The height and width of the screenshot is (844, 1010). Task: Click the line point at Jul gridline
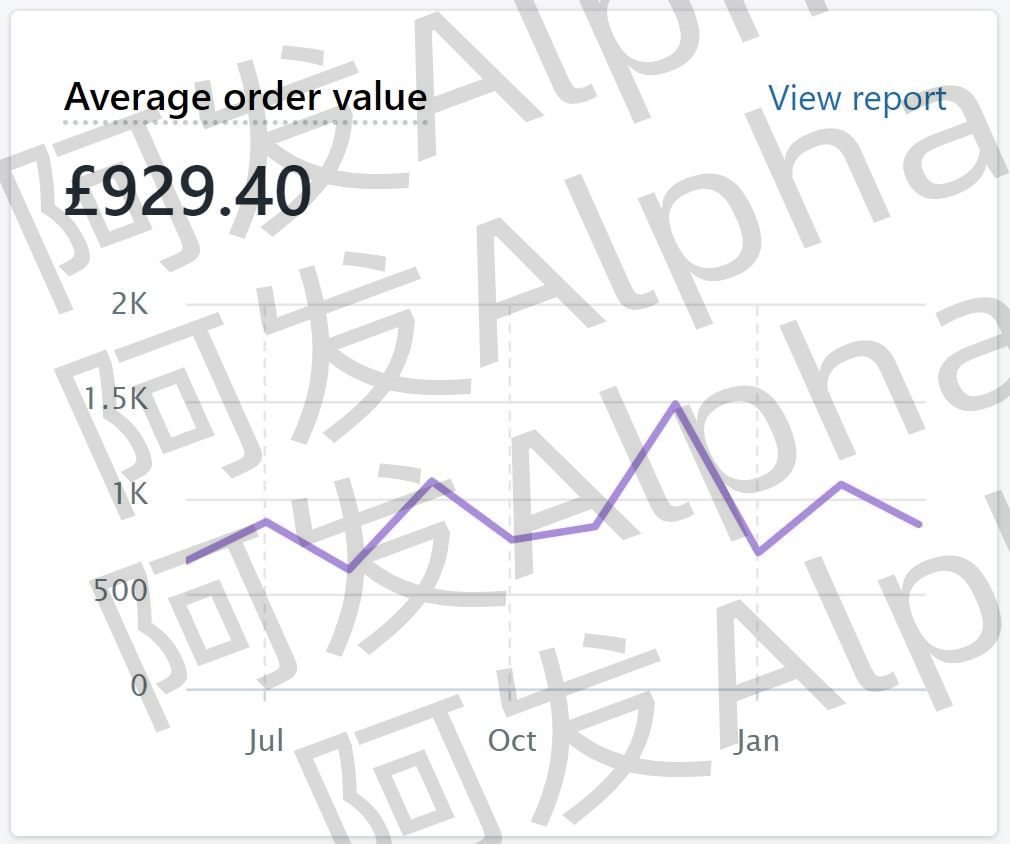[265, 521]
